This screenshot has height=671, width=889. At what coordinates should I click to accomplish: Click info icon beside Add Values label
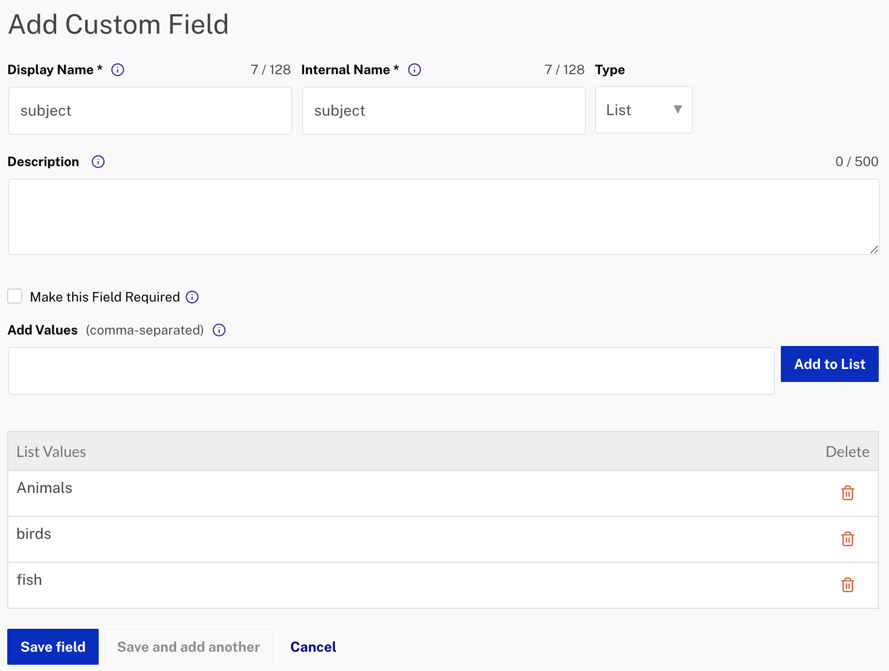pyautogui.click(x=219, y=330)
